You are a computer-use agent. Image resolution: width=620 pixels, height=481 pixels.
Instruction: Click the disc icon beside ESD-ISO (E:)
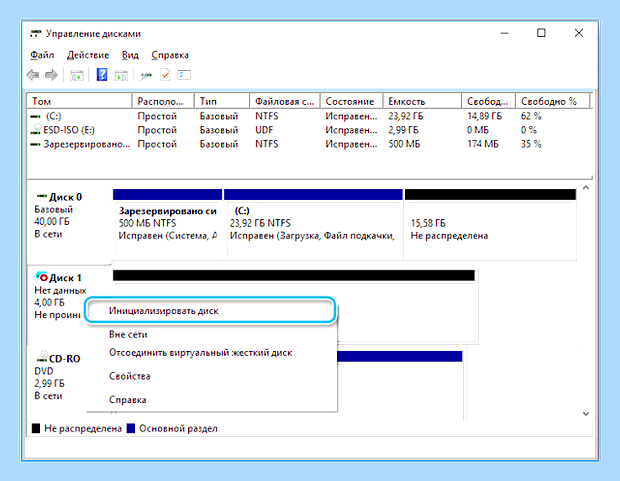click(36, 129)
